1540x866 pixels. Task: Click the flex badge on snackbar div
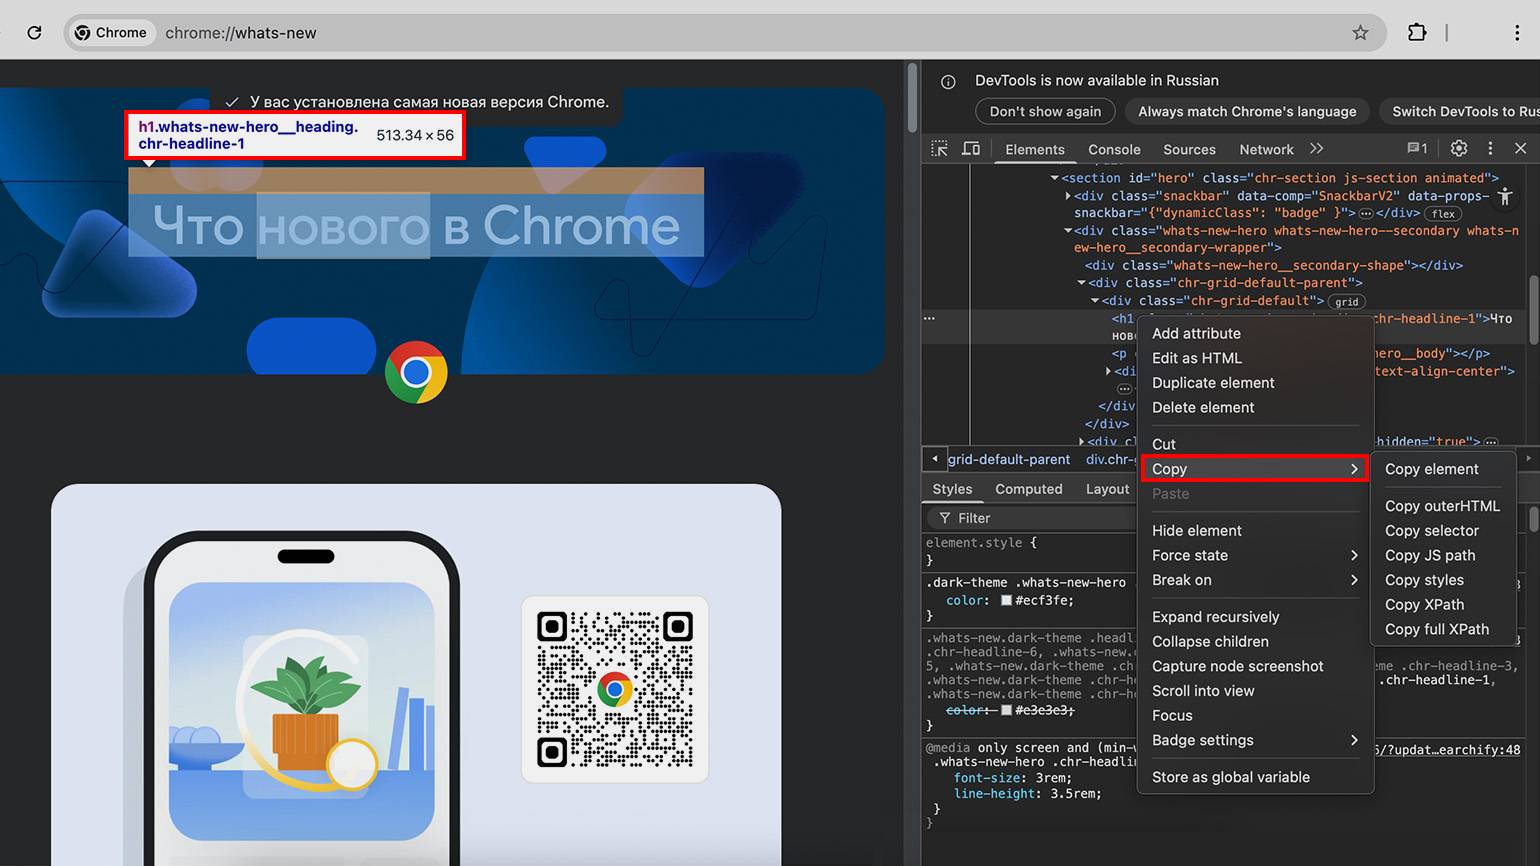pos(1443,214)
